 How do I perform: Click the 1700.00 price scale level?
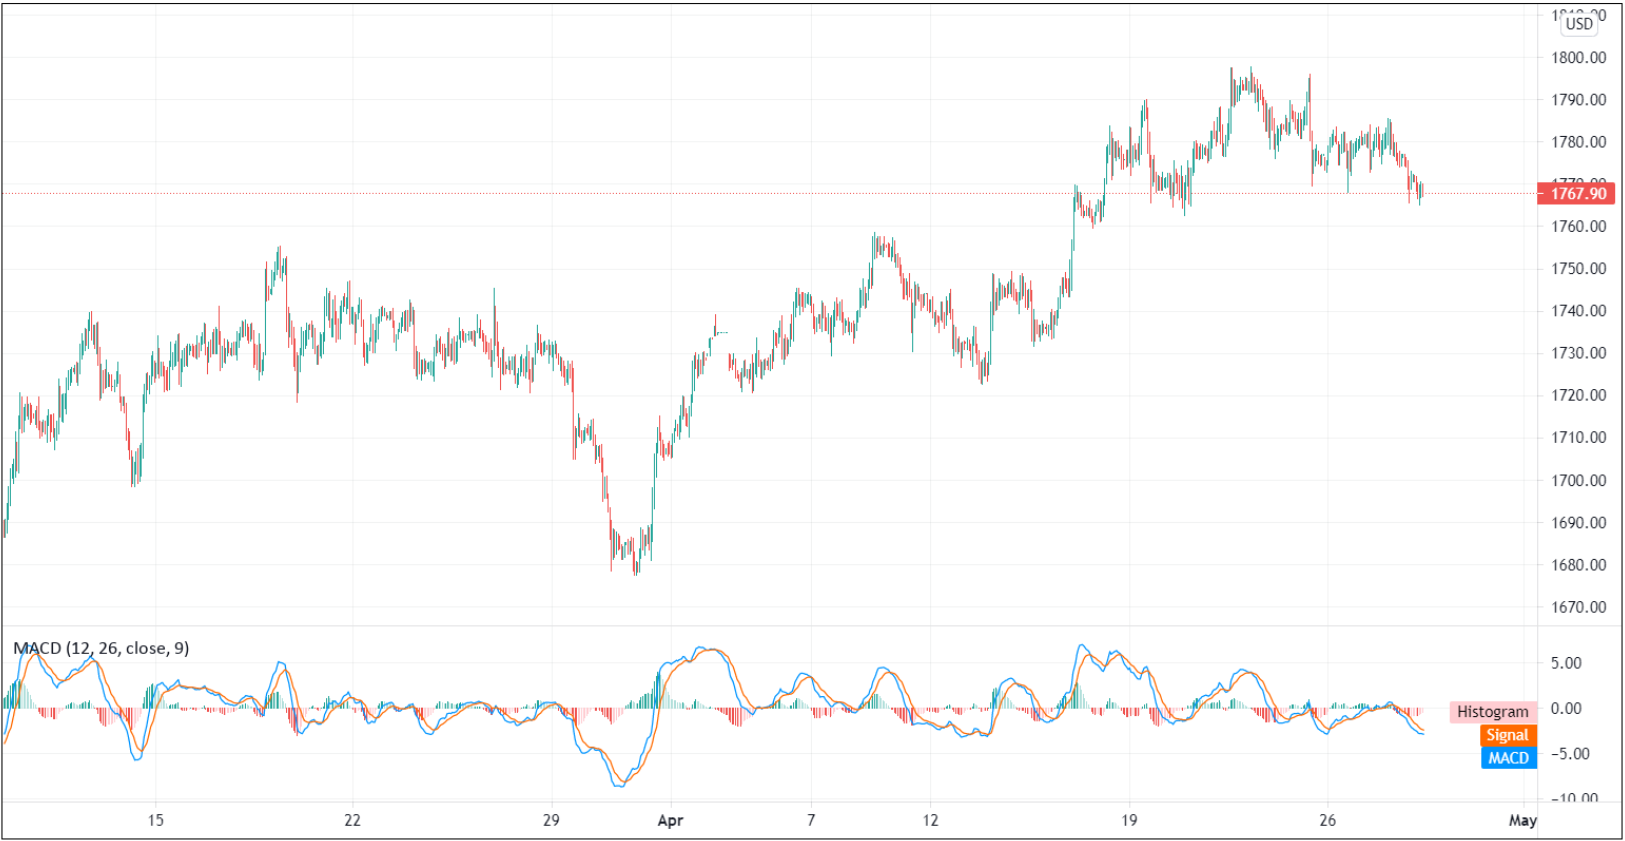(x=1578, y=480)
